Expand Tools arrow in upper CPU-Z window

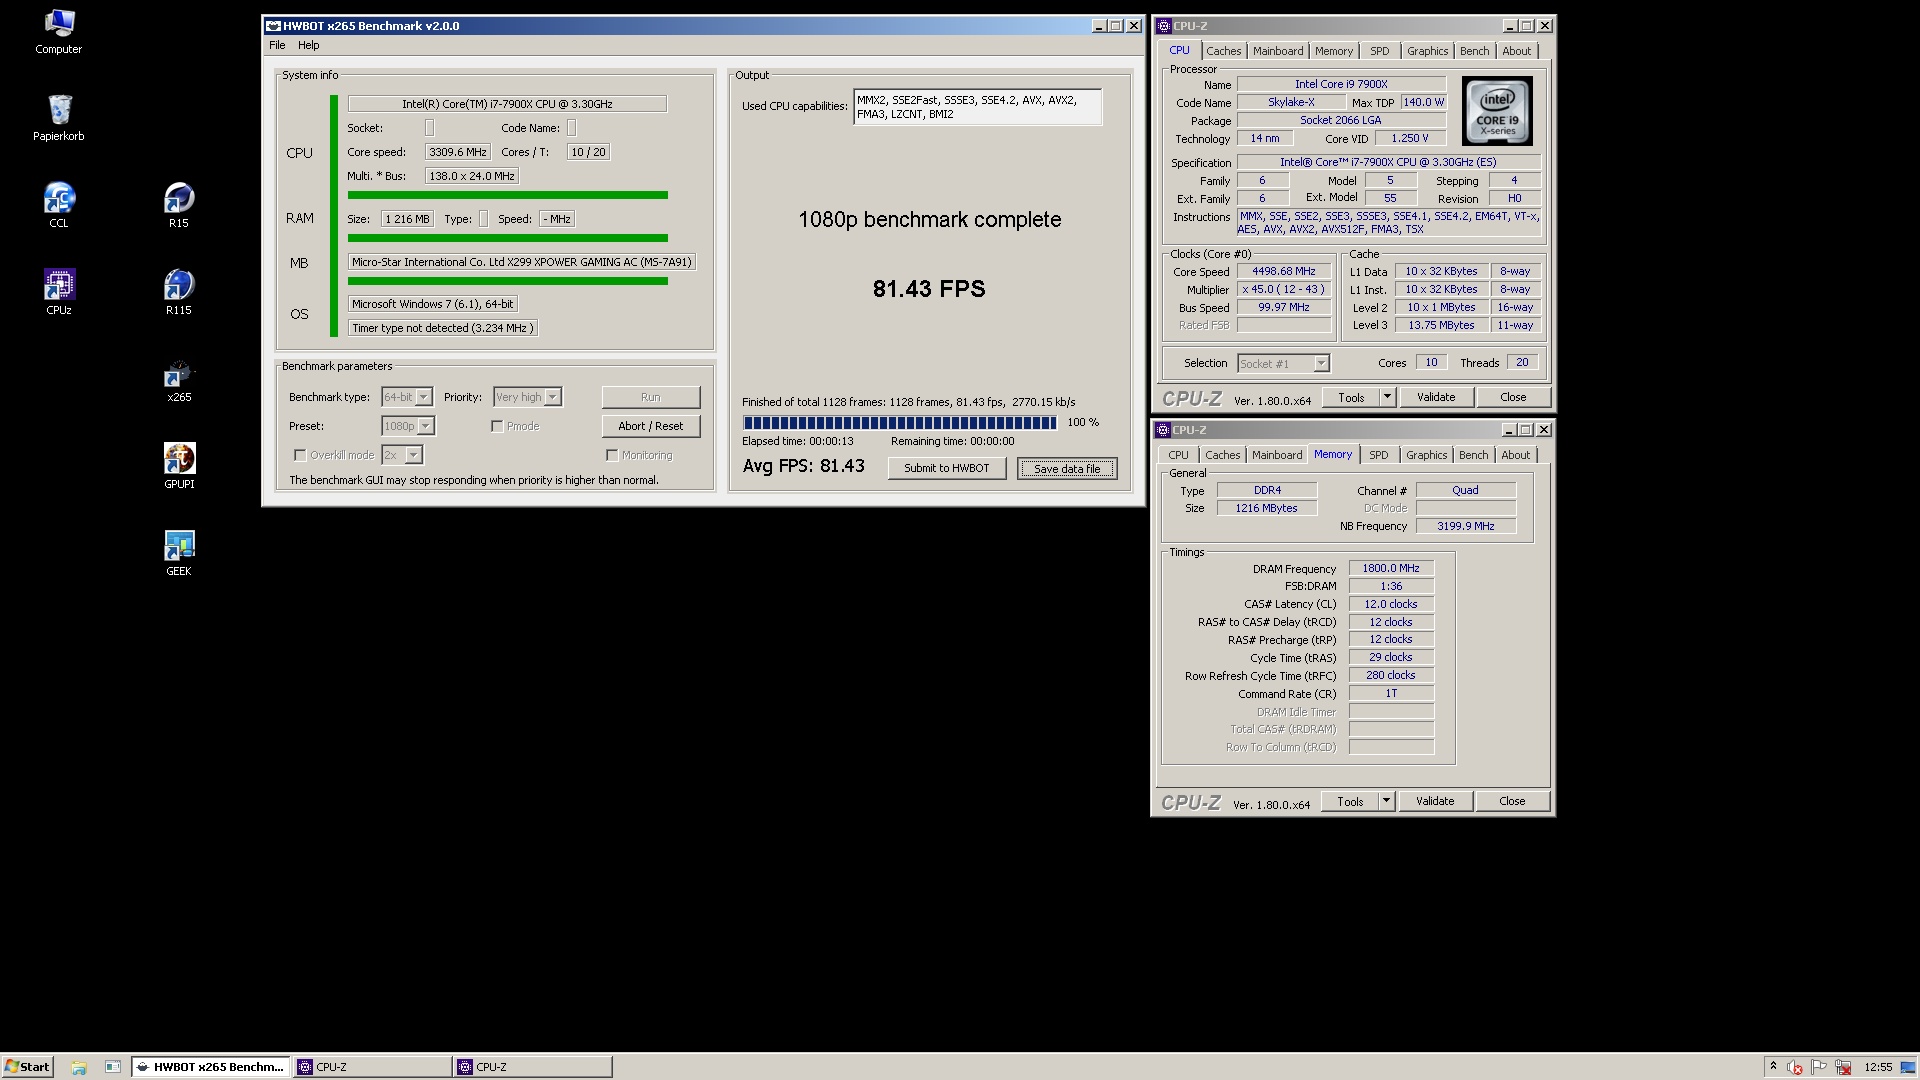coord(1387,397)
